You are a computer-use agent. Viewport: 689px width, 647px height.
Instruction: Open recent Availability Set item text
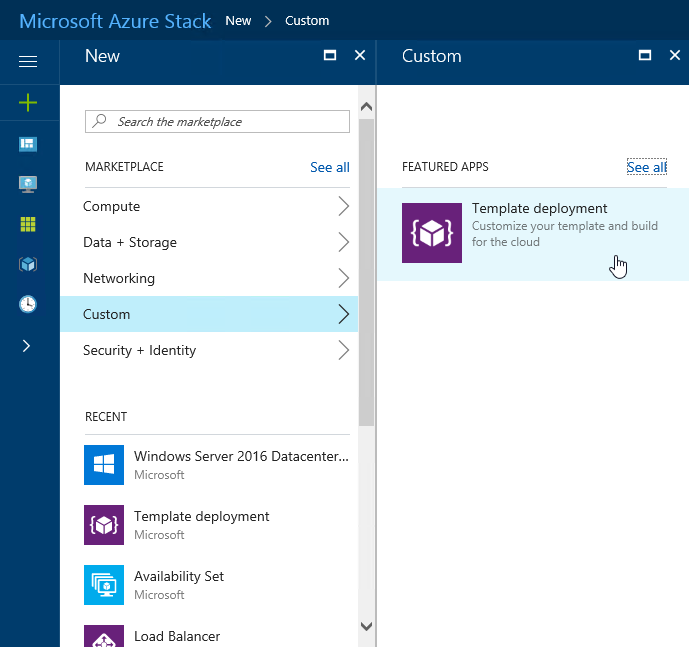coord(179,576)
